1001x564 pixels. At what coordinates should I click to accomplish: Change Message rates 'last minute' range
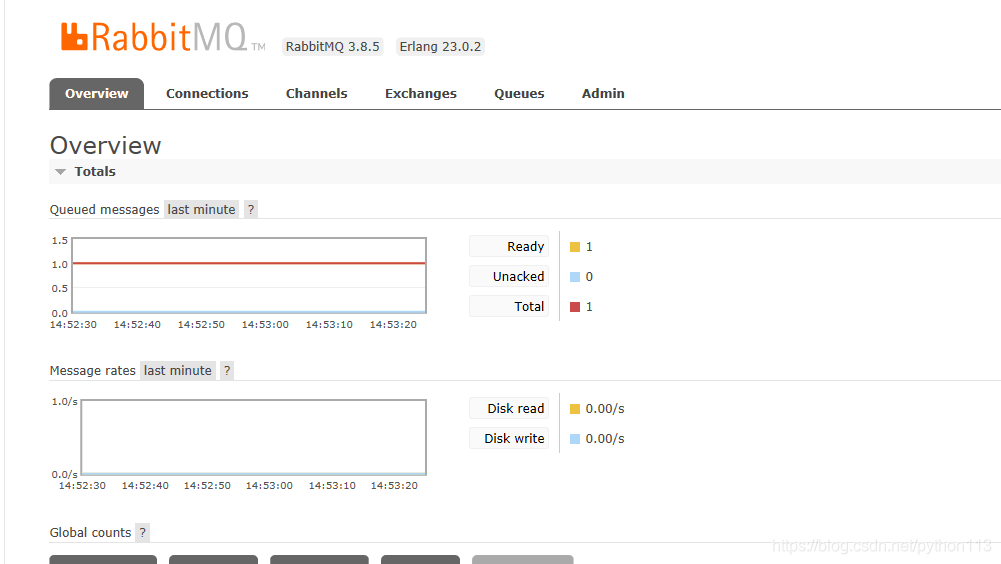click(177, 370)
